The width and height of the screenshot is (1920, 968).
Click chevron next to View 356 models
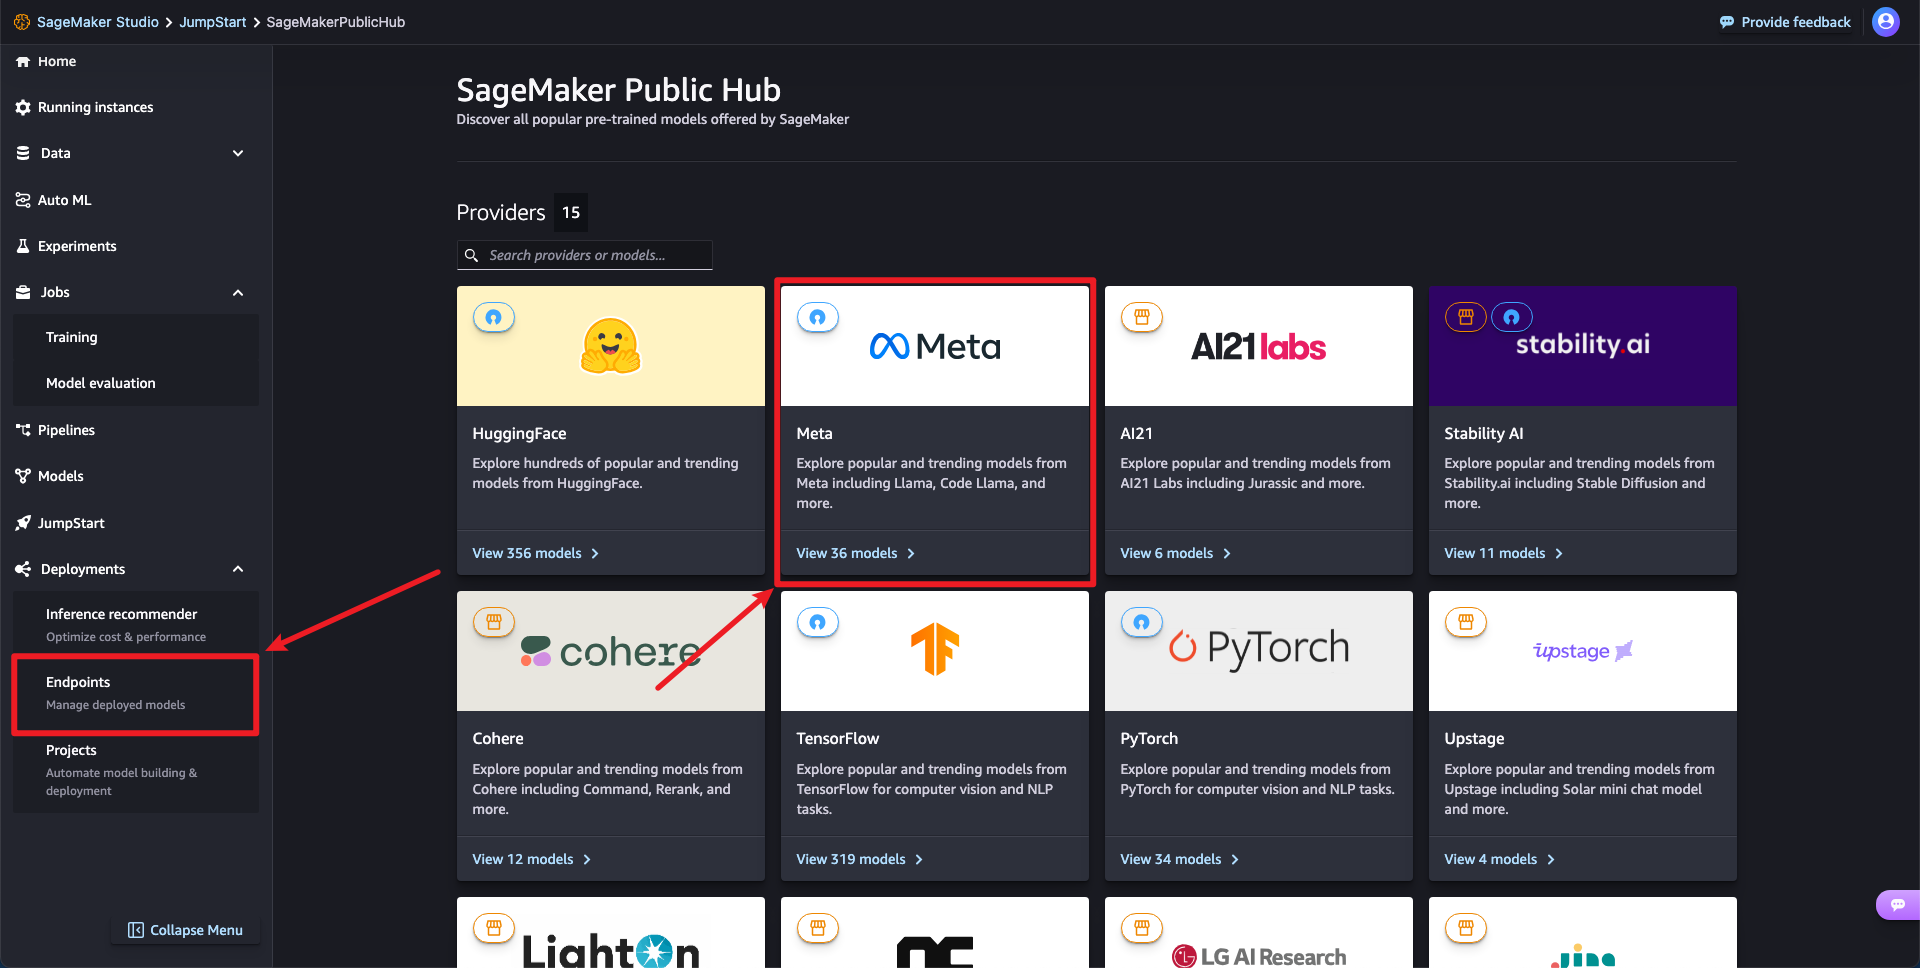(595, 554)
